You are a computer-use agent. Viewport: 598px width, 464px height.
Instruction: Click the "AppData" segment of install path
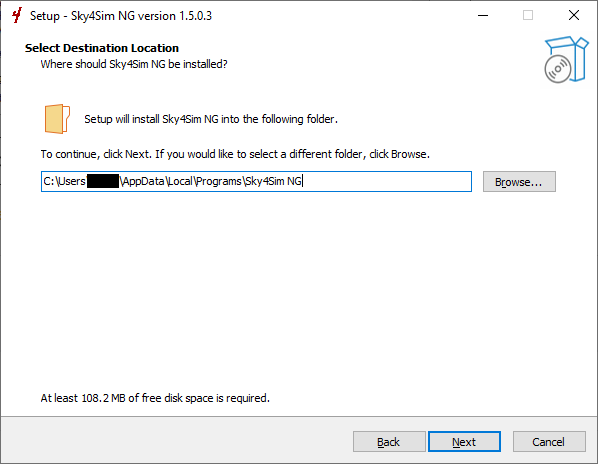[143, 181]
